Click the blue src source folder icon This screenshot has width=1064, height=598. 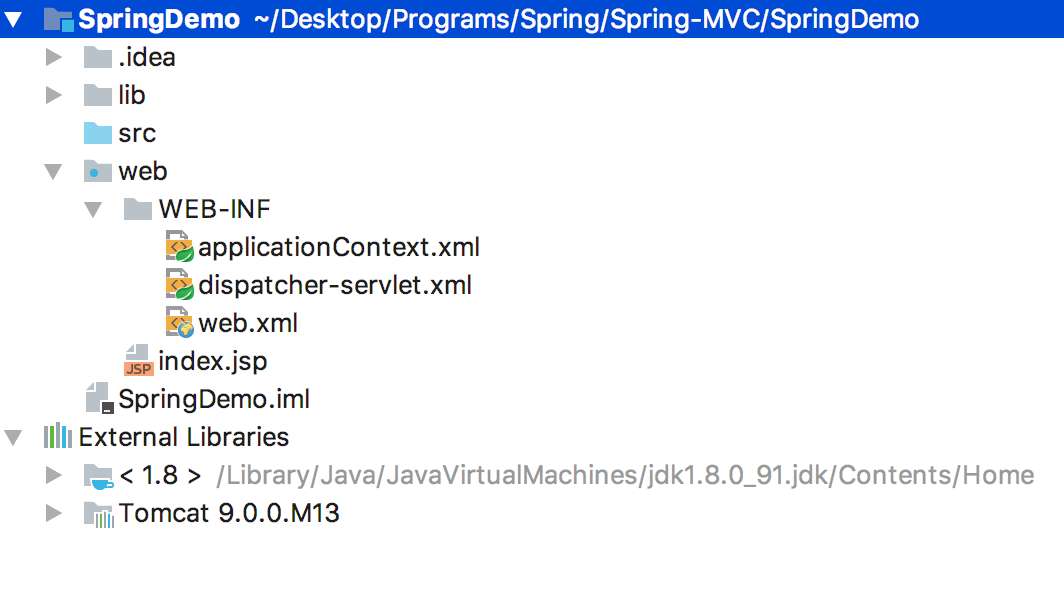[x=98, y=133]
